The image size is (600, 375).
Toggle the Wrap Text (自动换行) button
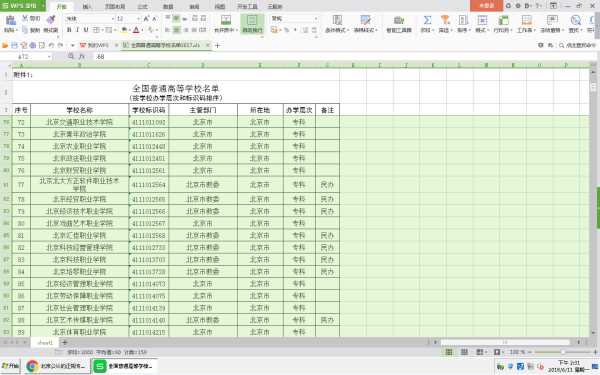click(252, 23)
